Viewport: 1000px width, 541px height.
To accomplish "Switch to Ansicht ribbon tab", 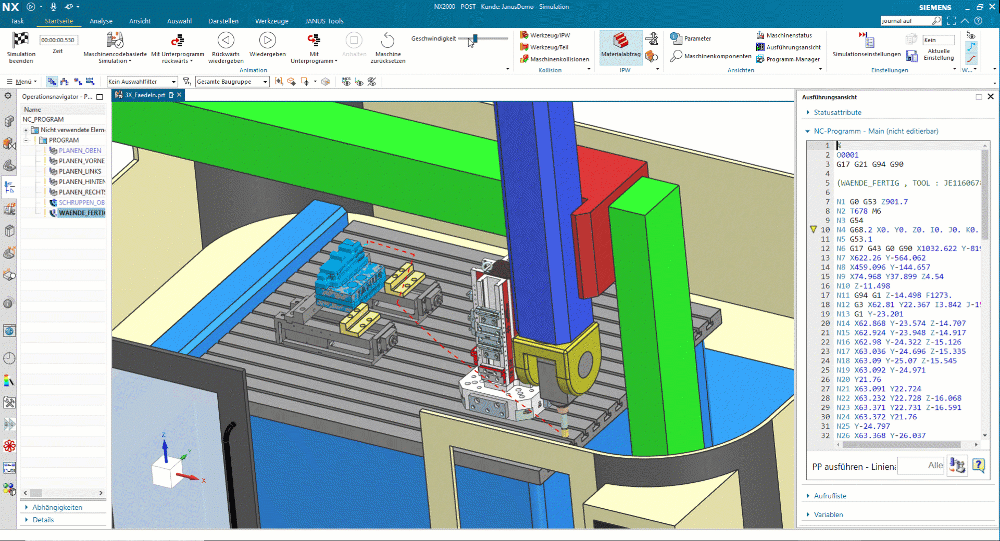I will click(140, 21).
